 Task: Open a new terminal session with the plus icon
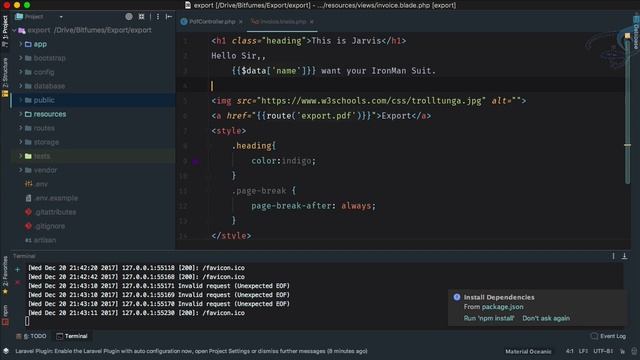(18, 269)
